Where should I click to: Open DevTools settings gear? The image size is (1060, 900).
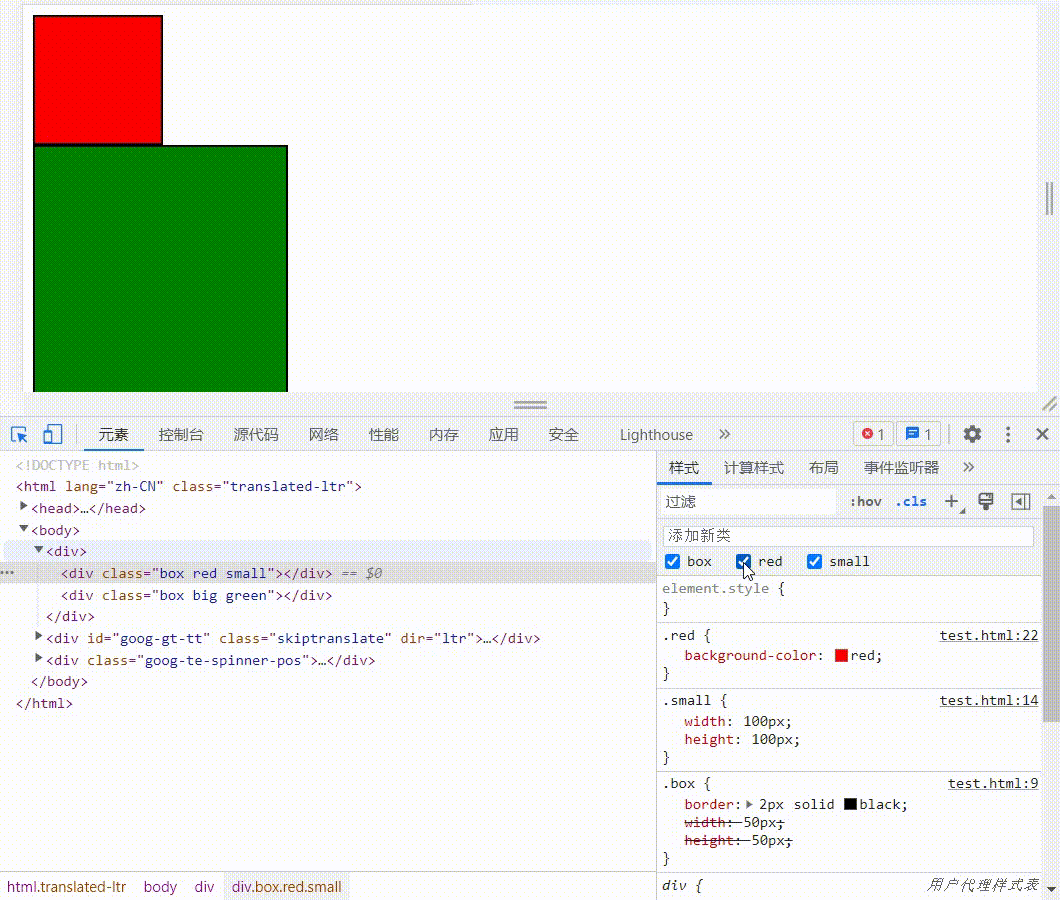coord(972,434)
